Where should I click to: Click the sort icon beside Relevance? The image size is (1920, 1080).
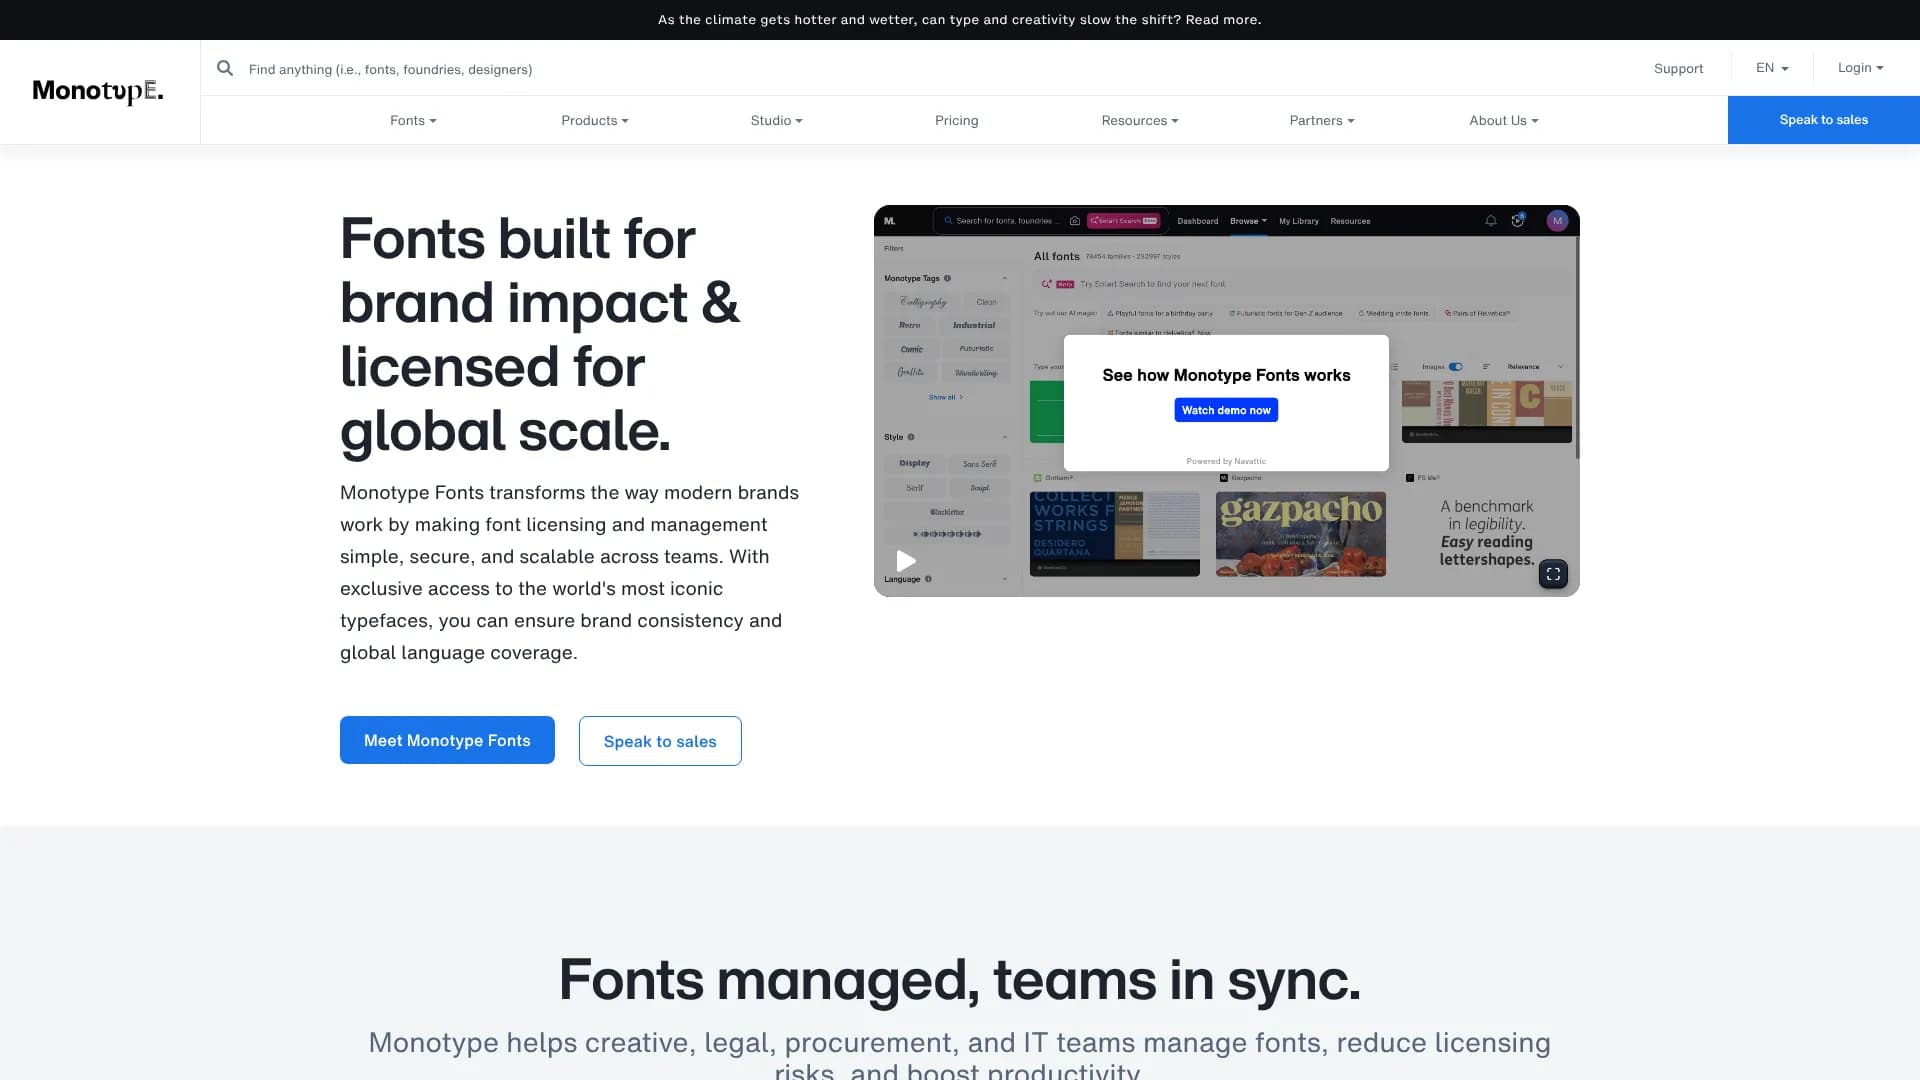(1486, 367)
